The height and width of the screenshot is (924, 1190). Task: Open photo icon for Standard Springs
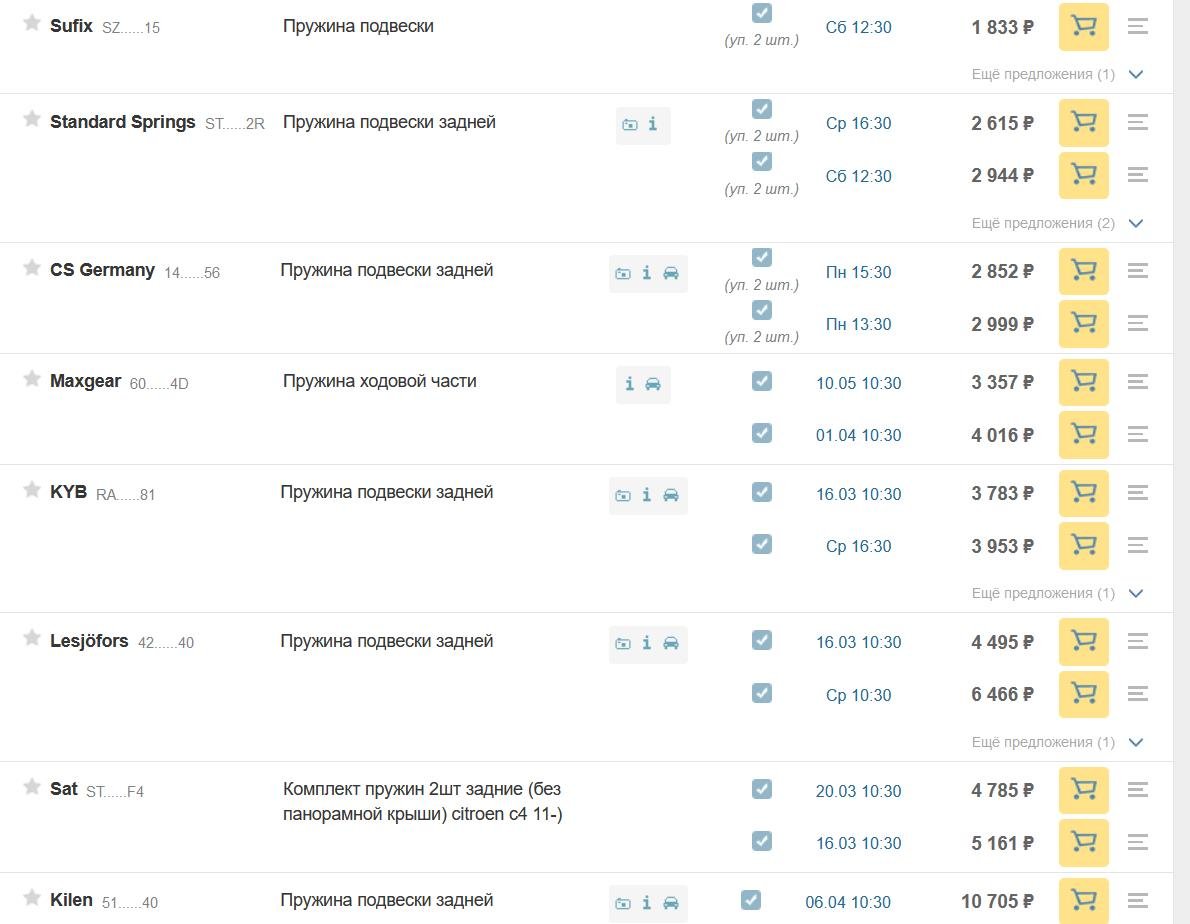[630, 124]
